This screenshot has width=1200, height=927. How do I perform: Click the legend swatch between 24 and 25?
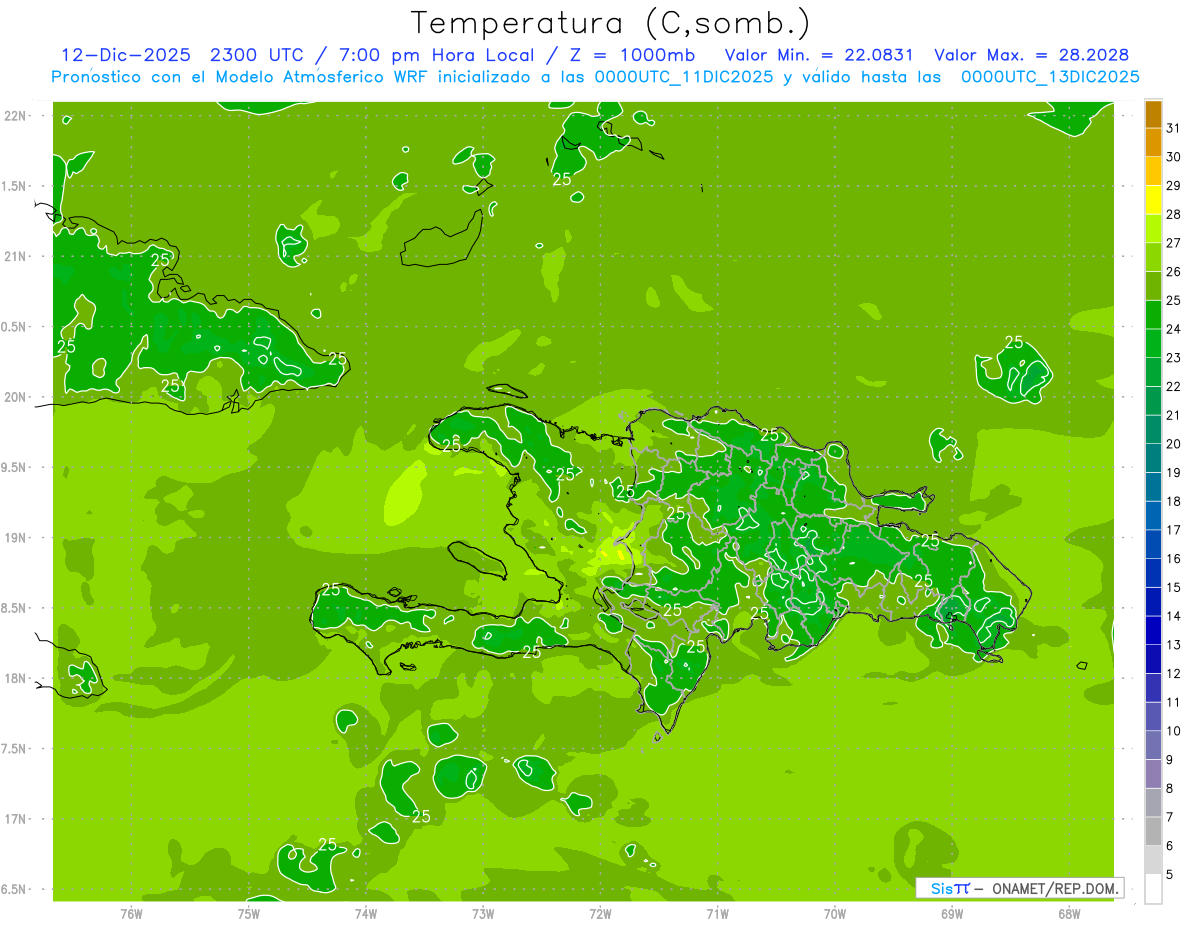click(x=1153, y=315)
